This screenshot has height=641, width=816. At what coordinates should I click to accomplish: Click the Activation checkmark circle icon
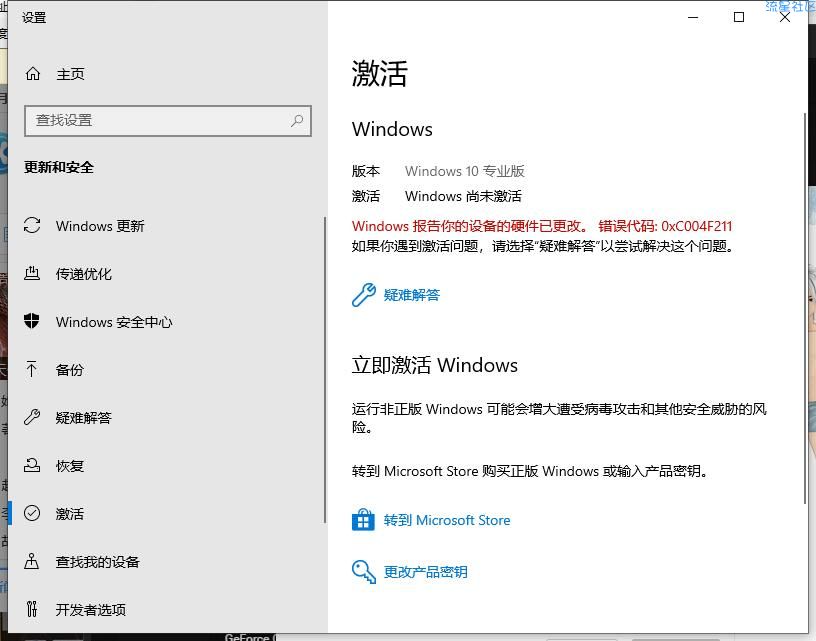(32, 513)
